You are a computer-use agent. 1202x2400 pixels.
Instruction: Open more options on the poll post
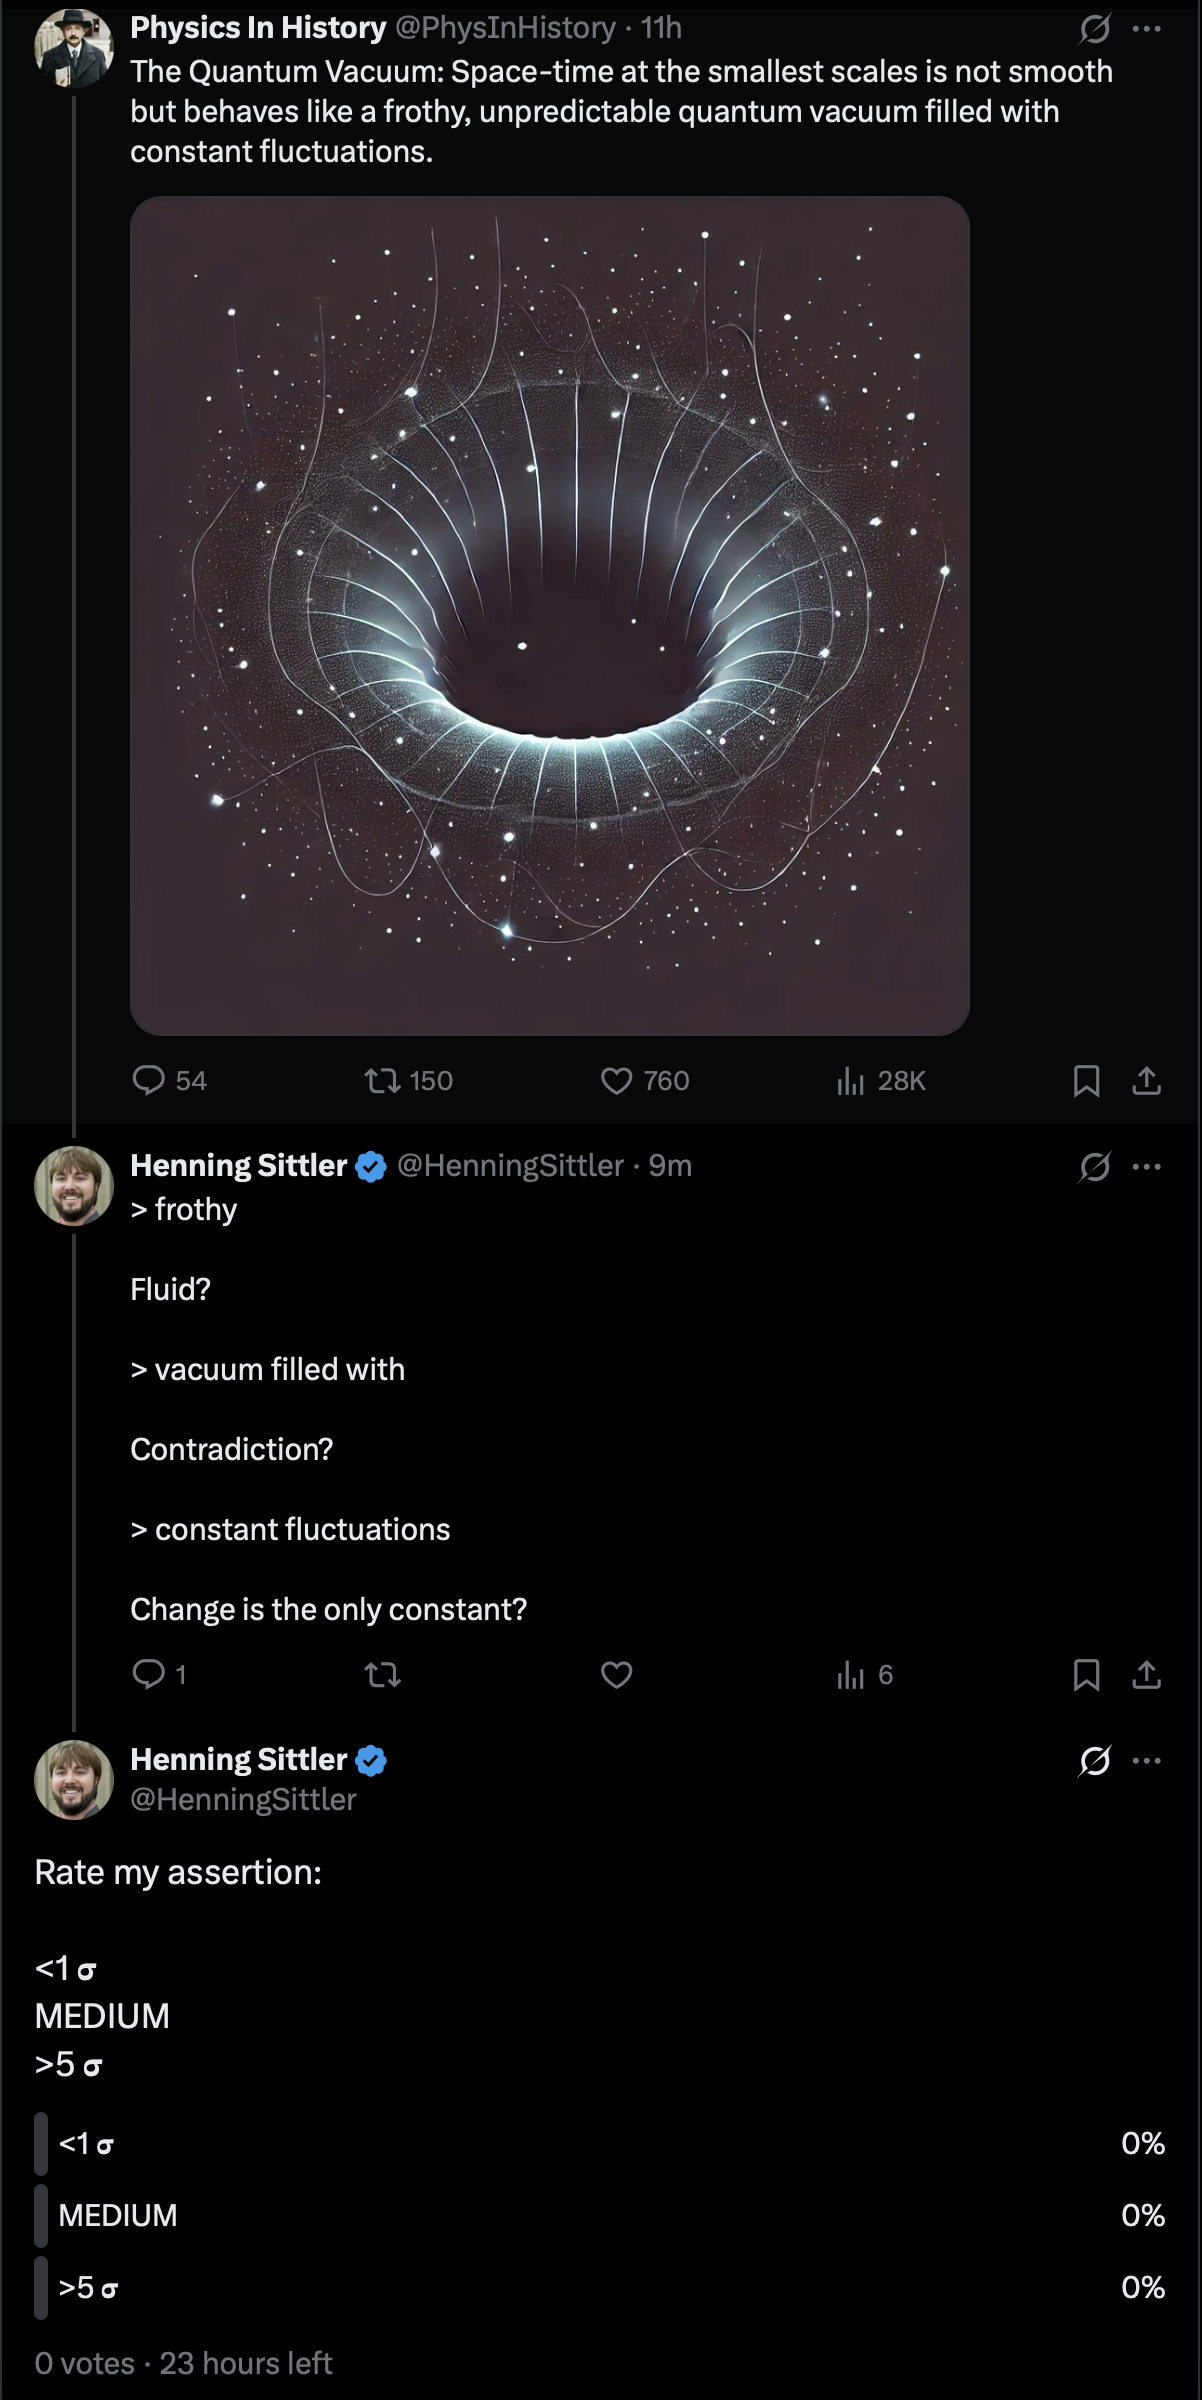[1146, 1760]
